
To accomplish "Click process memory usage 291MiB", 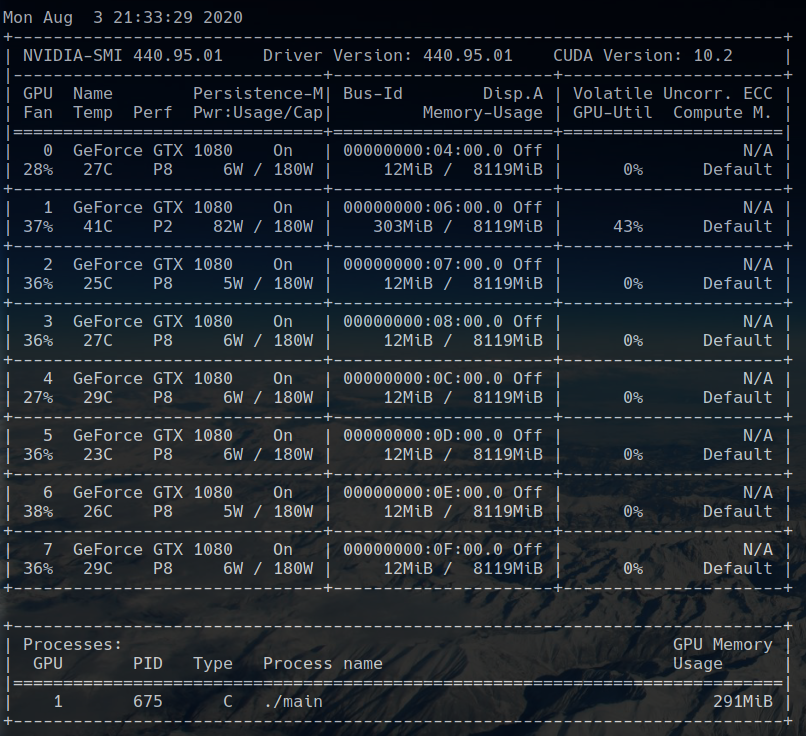I will tap(743, 702).
